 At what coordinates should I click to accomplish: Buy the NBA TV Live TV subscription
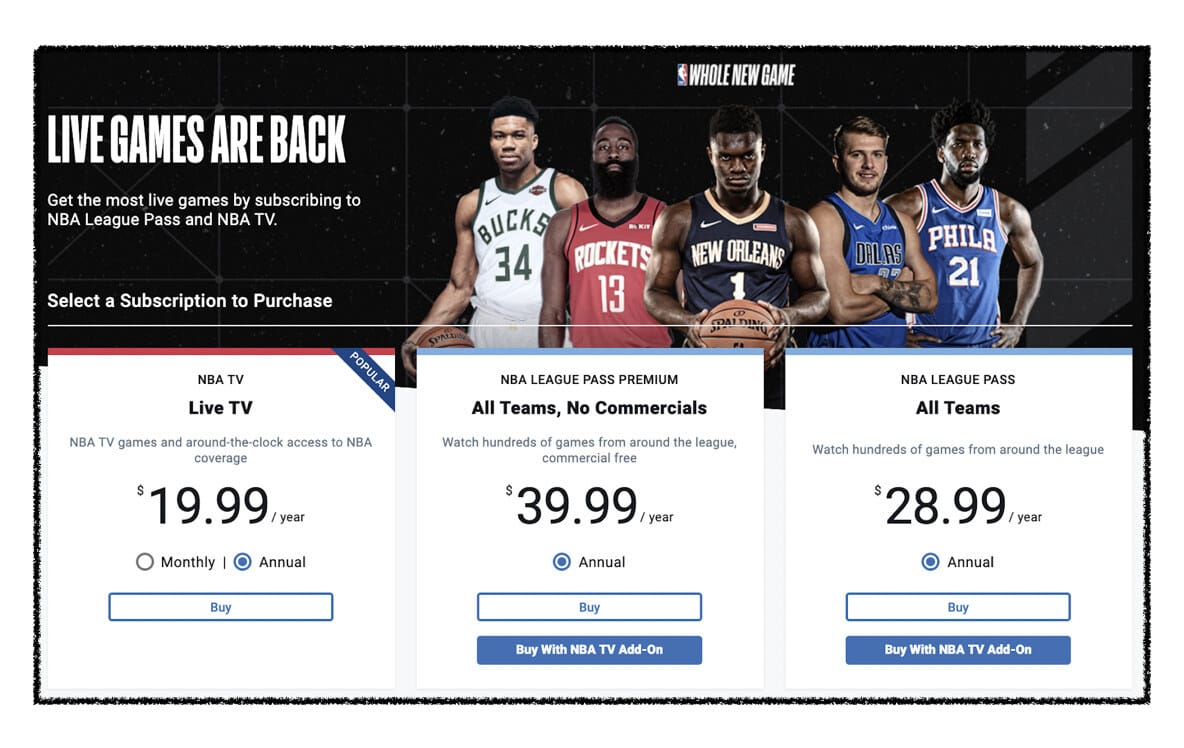point(220,607)
